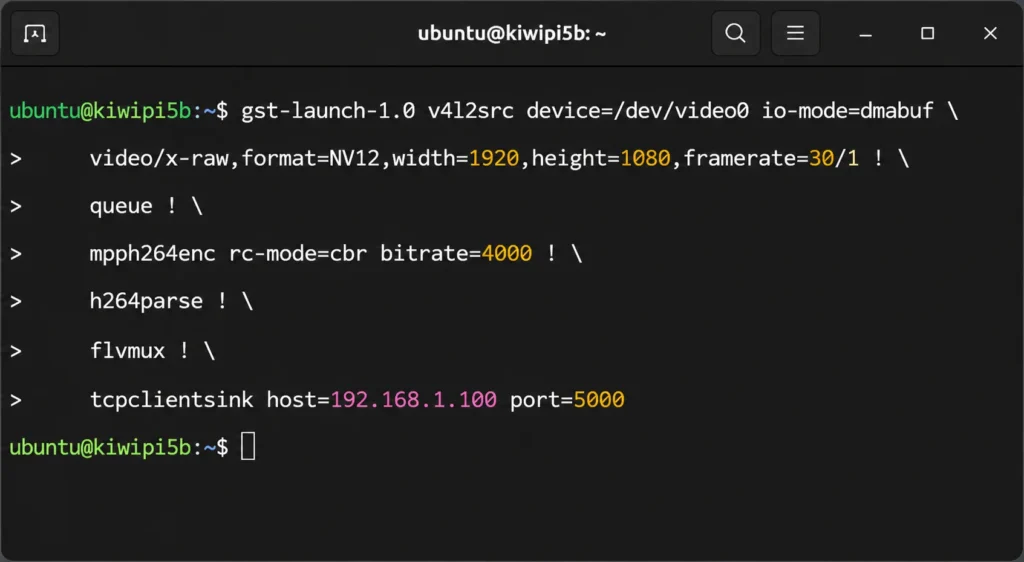Maximize the terminal window
This screenshot has height=562, width=1024.
coord(927,33)
